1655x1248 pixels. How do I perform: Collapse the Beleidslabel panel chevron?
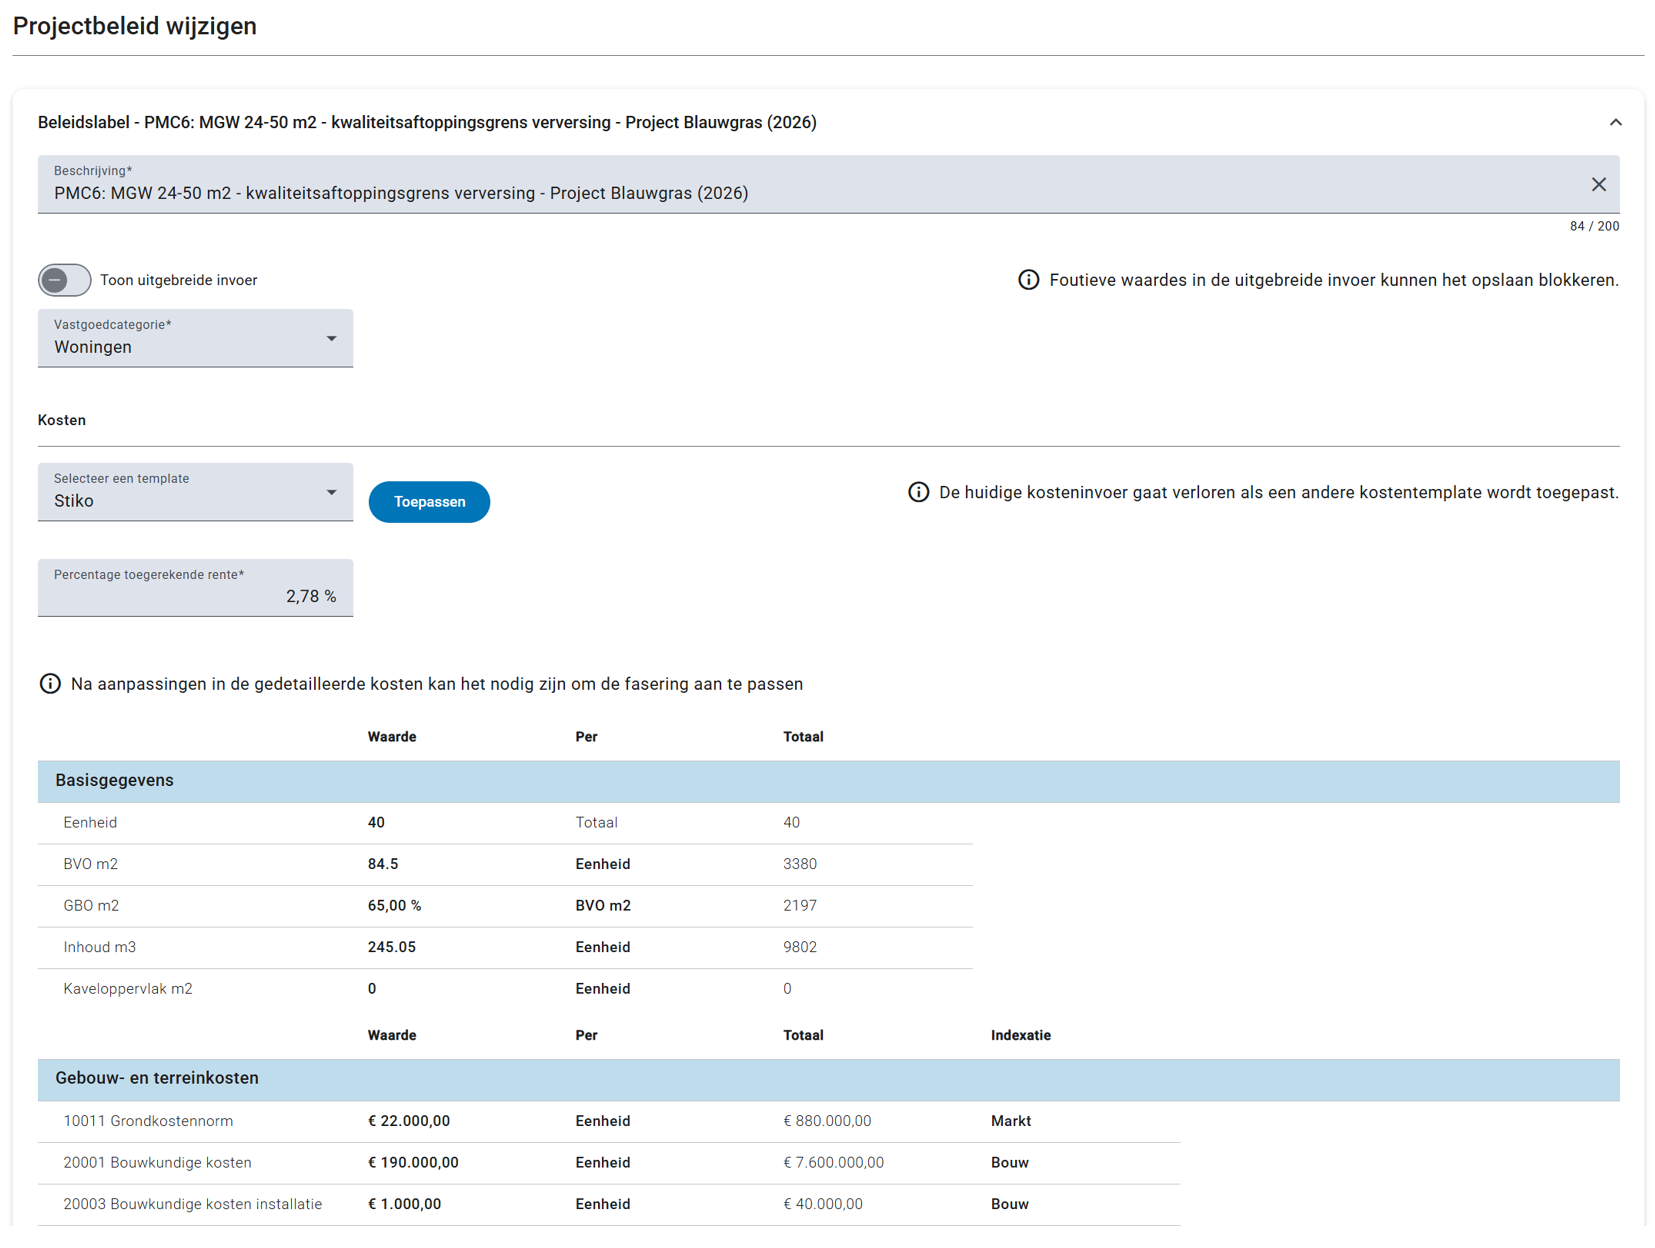coord(1615,122)
